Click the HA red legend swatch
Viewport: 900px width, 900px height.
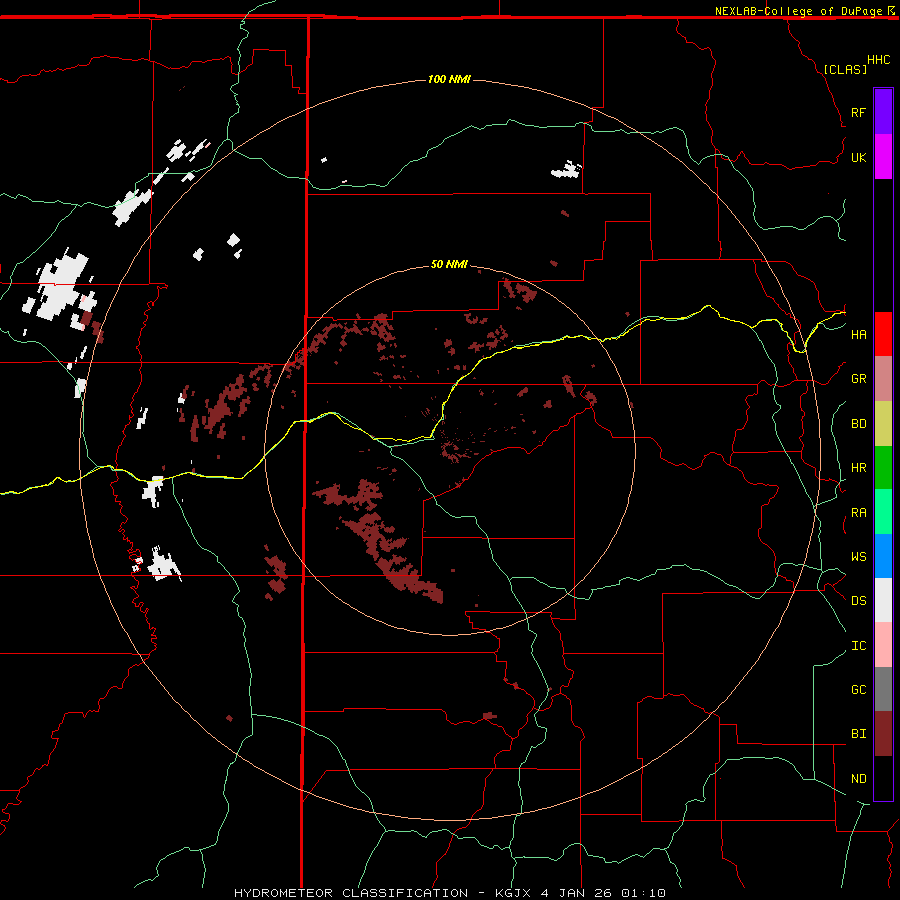(883, 334)
